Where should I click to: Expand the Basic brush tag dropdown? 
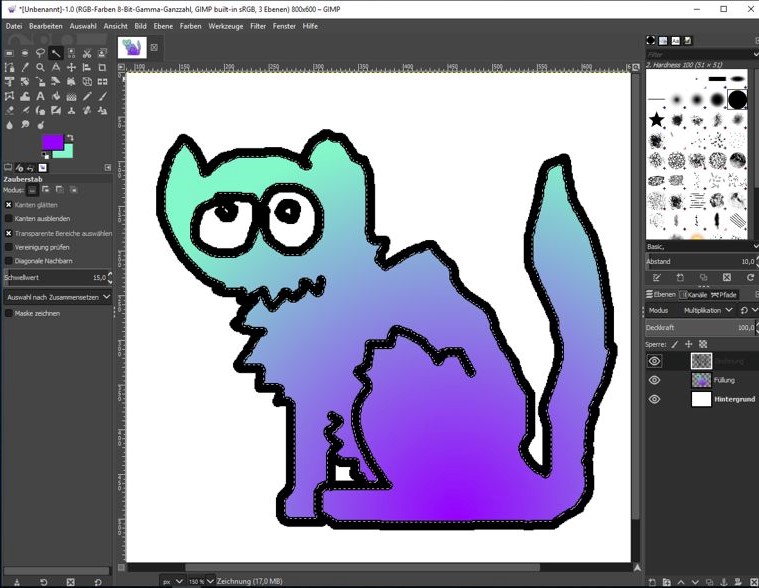click(750, 245)
